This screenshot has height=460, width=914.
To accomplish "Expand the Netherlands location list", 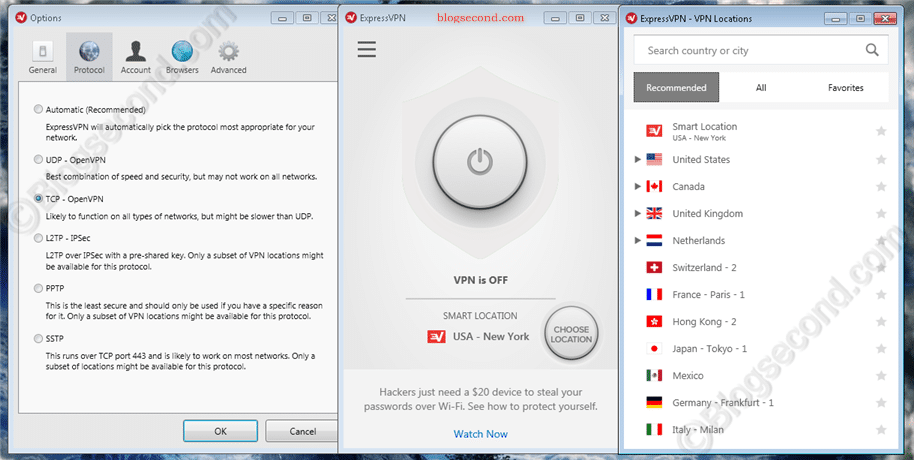I will 638,240.
